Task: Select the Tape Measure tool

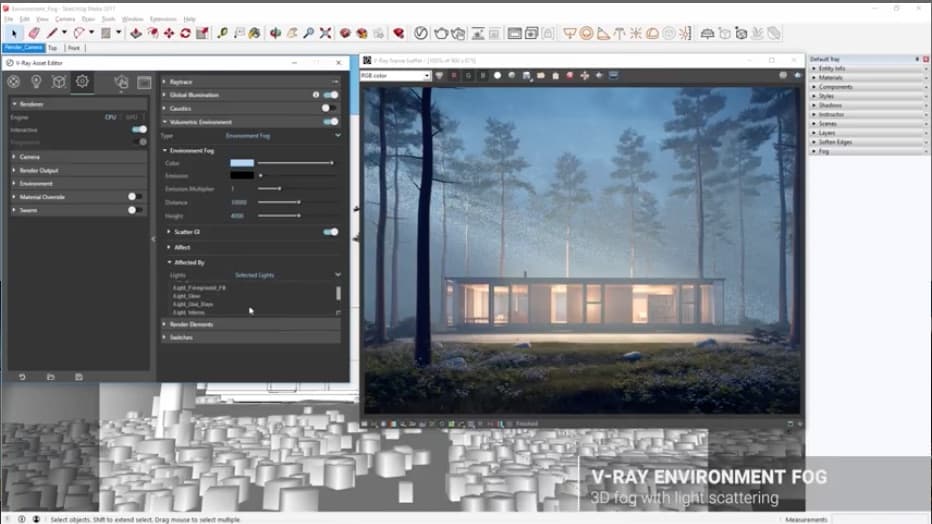Action: 222,33
